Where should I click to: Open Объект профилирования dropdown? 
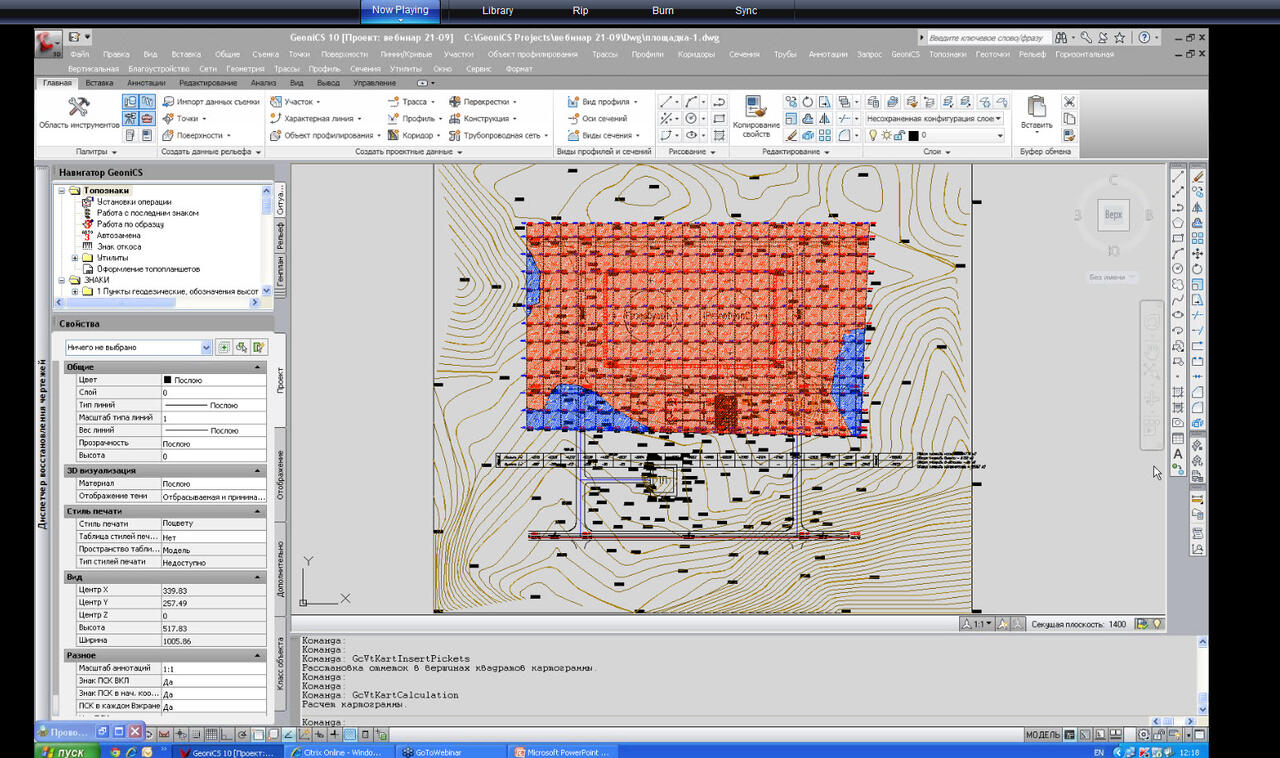(325, 135)
